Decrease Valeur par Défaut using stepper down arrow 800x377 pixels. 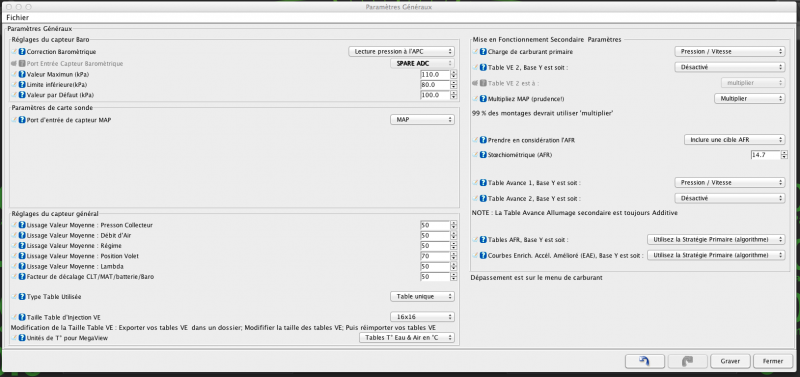(x=453, y=97)
